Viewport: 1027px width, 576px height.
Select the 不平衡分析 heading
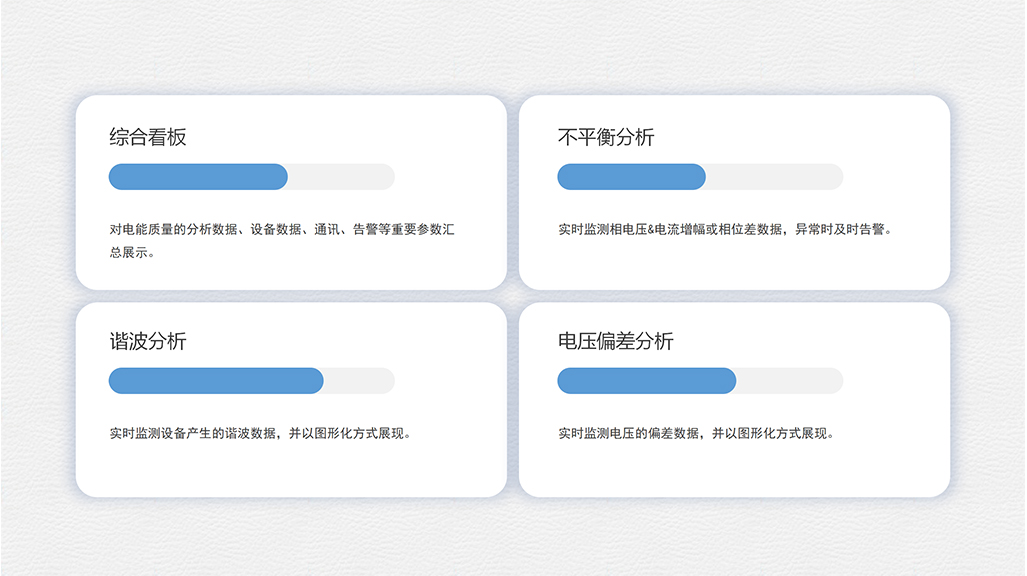606,137
